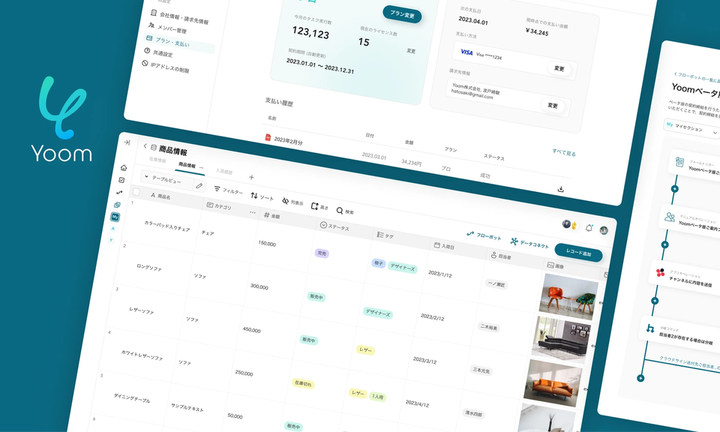Click 変更 next to the VISA card
The height and width of the screenshot is (432, 720).
pos(559,68)
